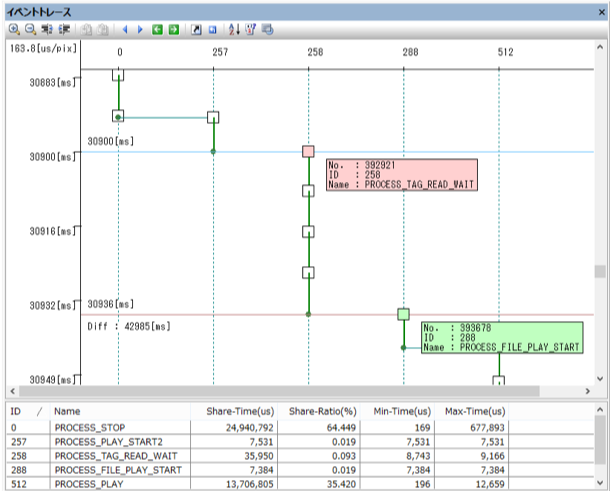
Task: Click the table scroll down arrow
Action: point(600,483)
